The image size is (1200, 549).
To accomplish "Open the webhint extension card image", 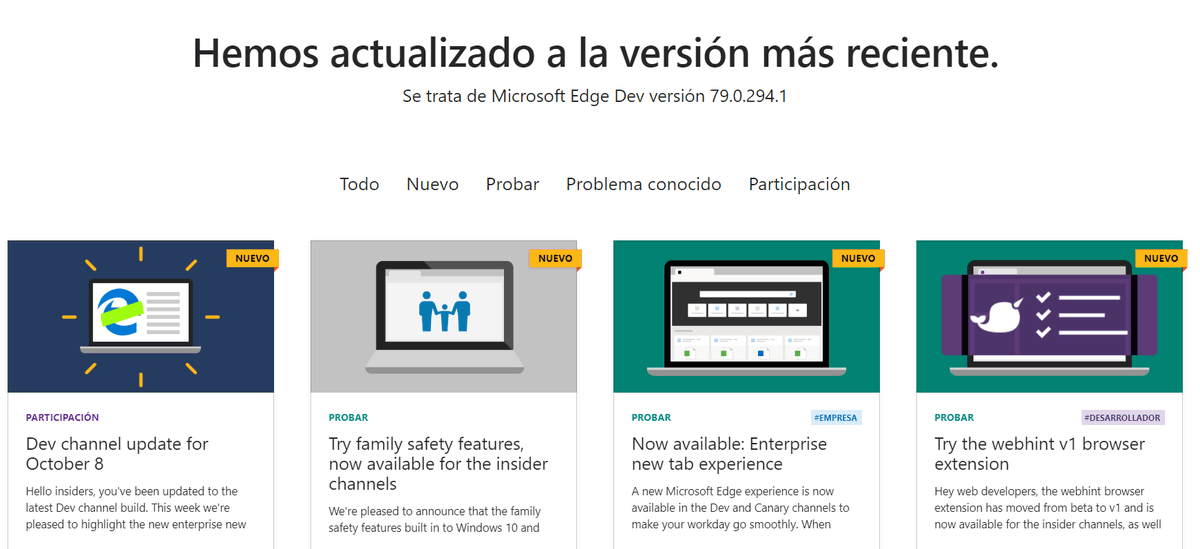I will point(1050,316).
